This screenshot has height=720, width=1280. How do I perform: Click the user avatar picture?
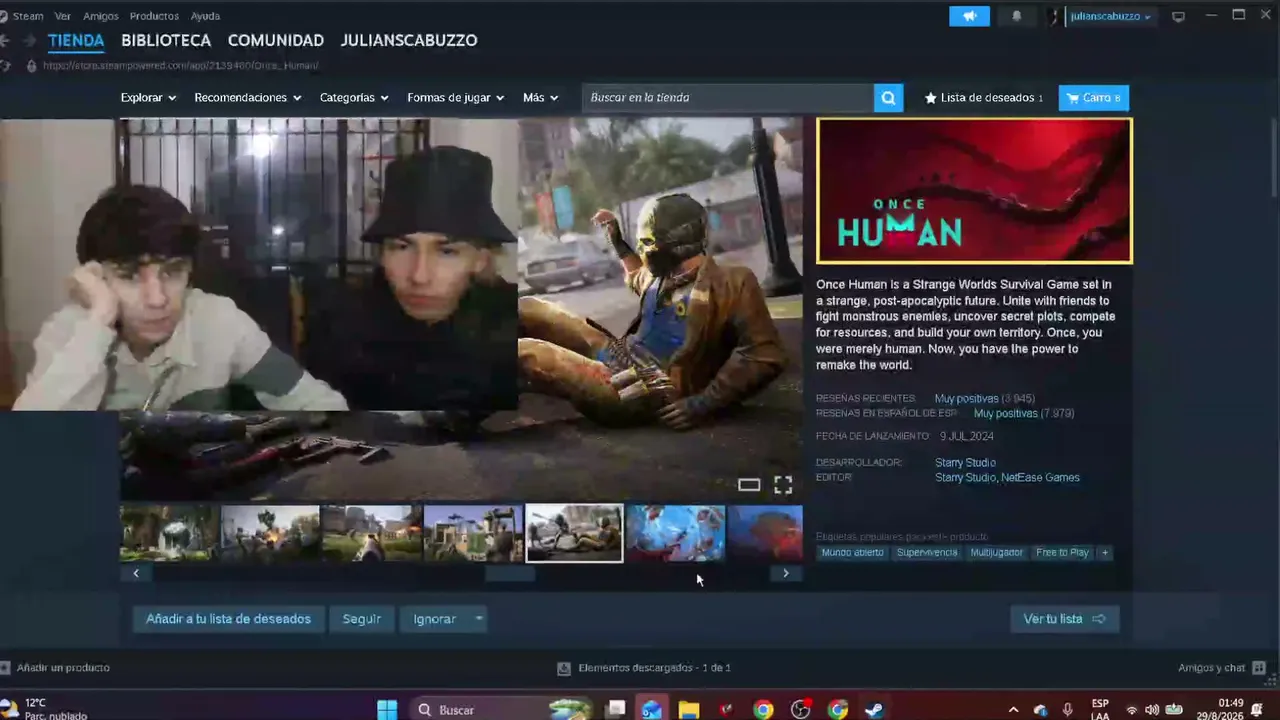(1055, 16)
